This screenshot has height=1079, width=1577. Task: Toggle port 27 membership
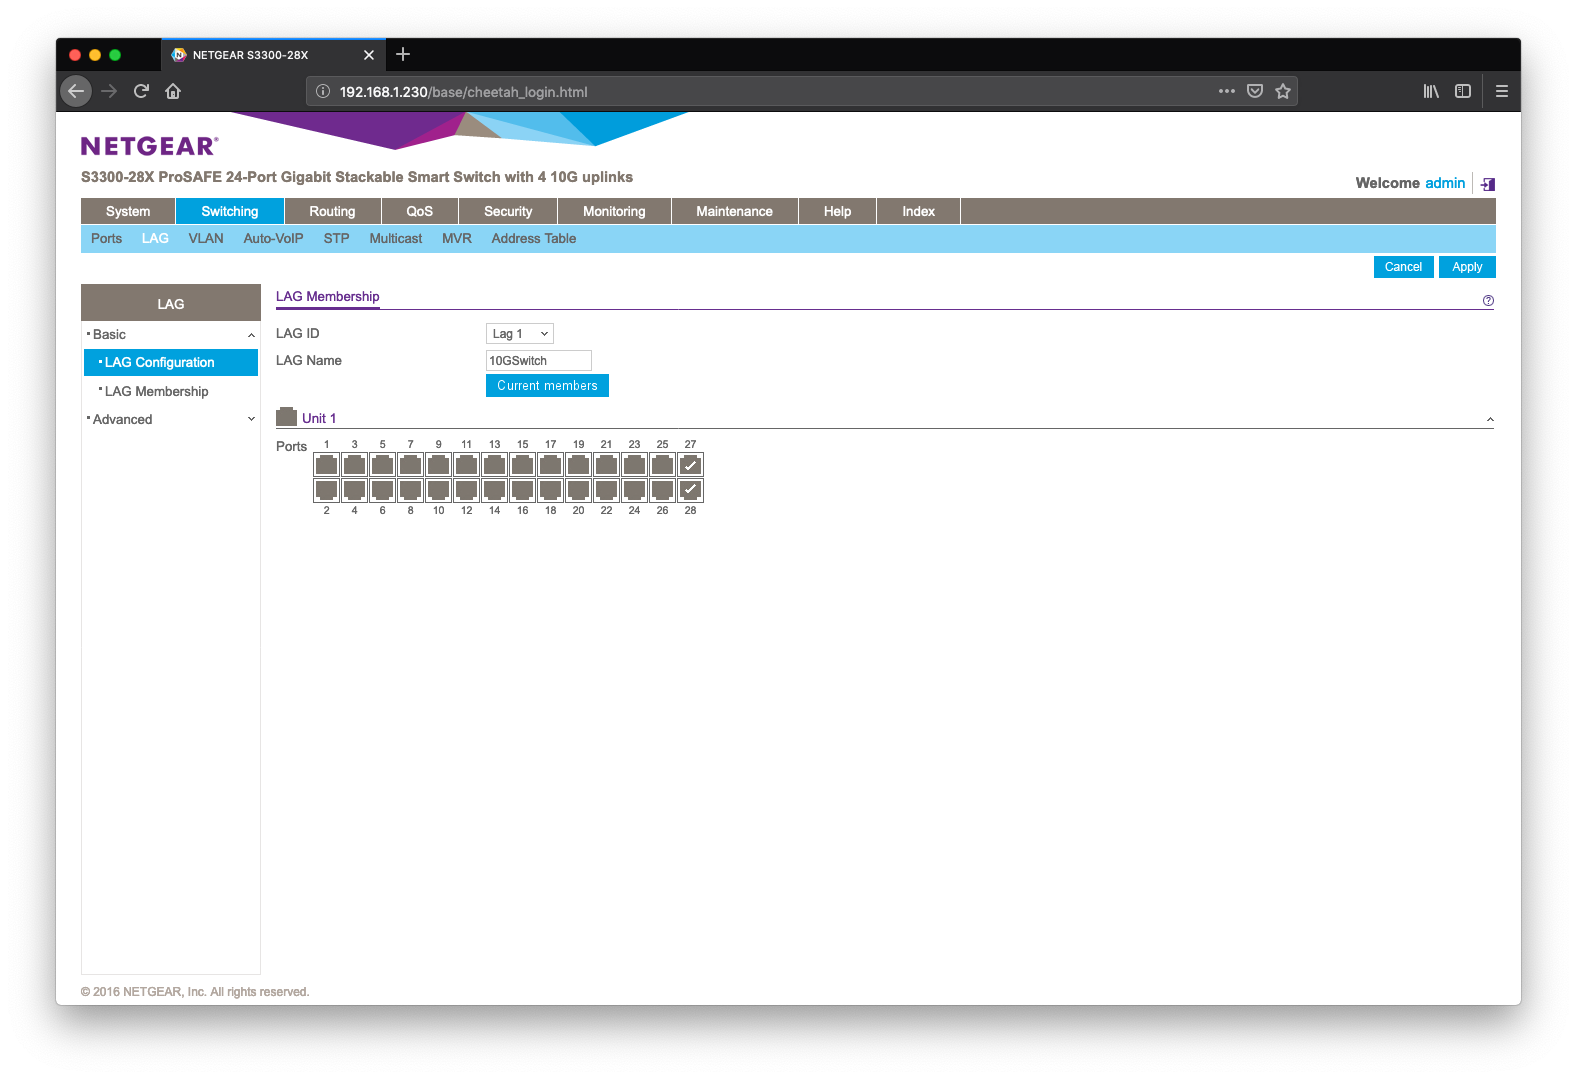click(x=690, y=465)
